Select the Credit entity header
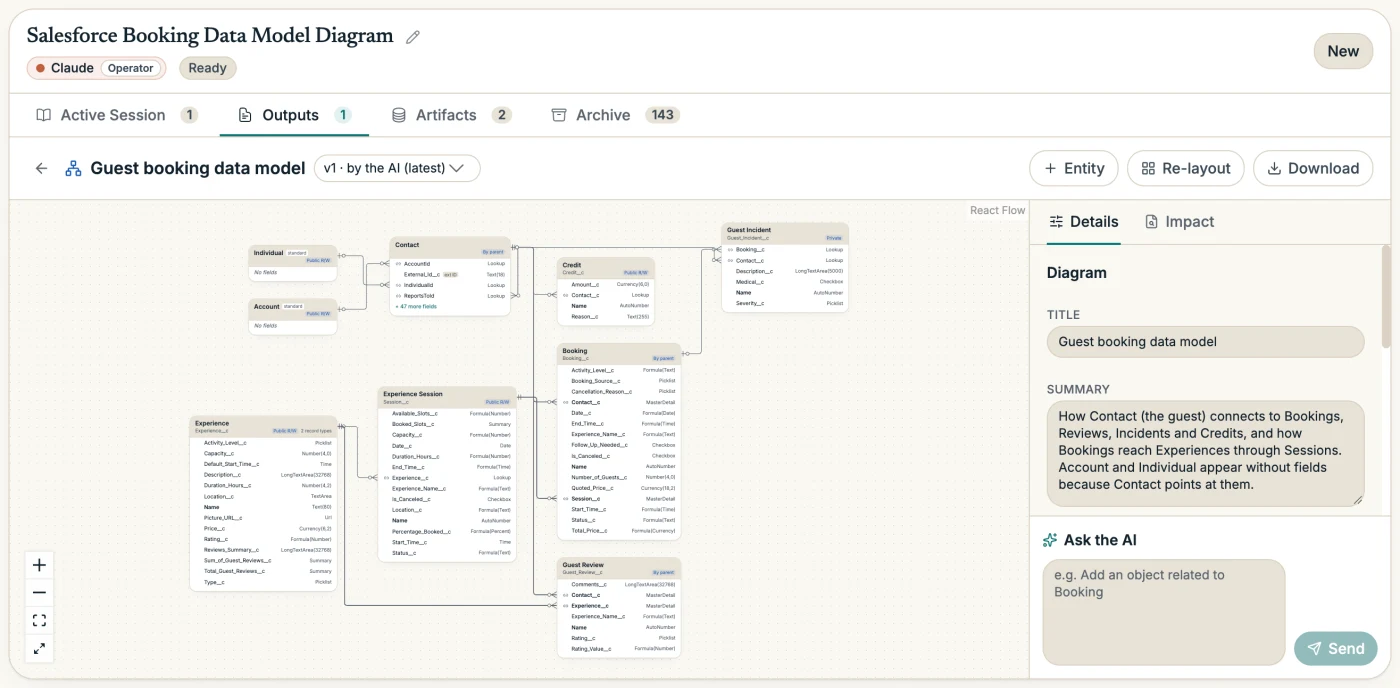 [x=606, y=268]
